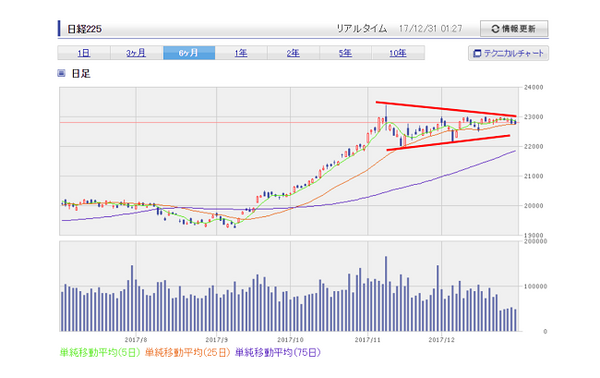Click the 2017/9 date axis label
This screenshot has width=600, height=378.
point(216,339)
